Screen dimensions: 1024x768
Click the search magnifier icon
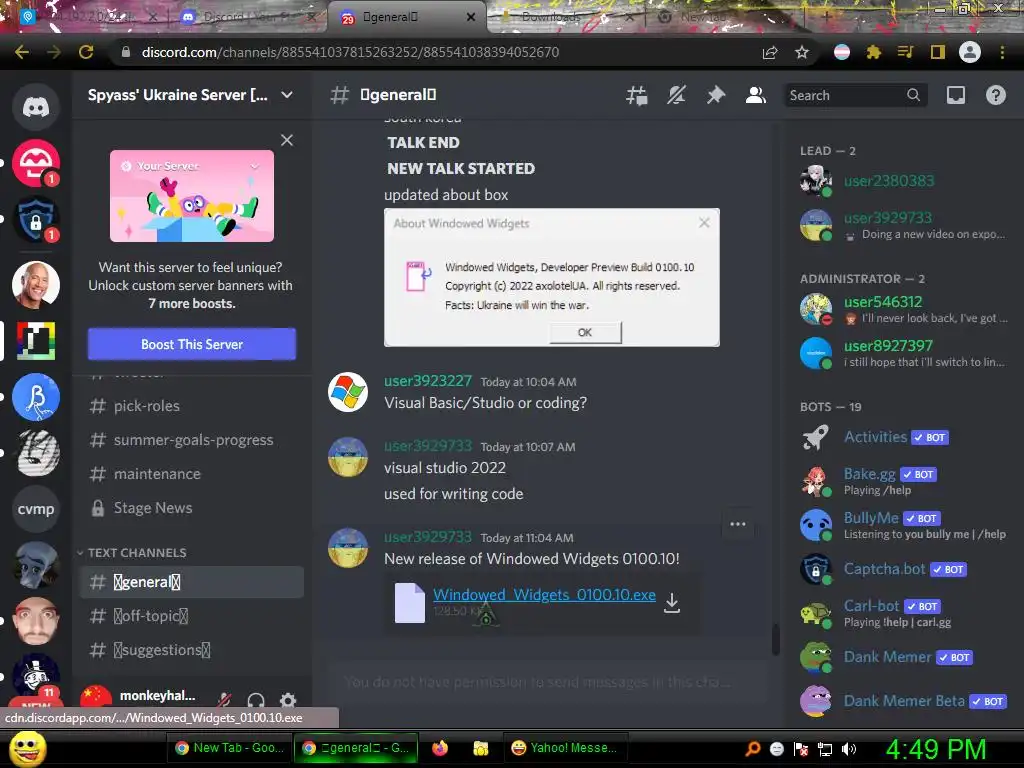913,95
